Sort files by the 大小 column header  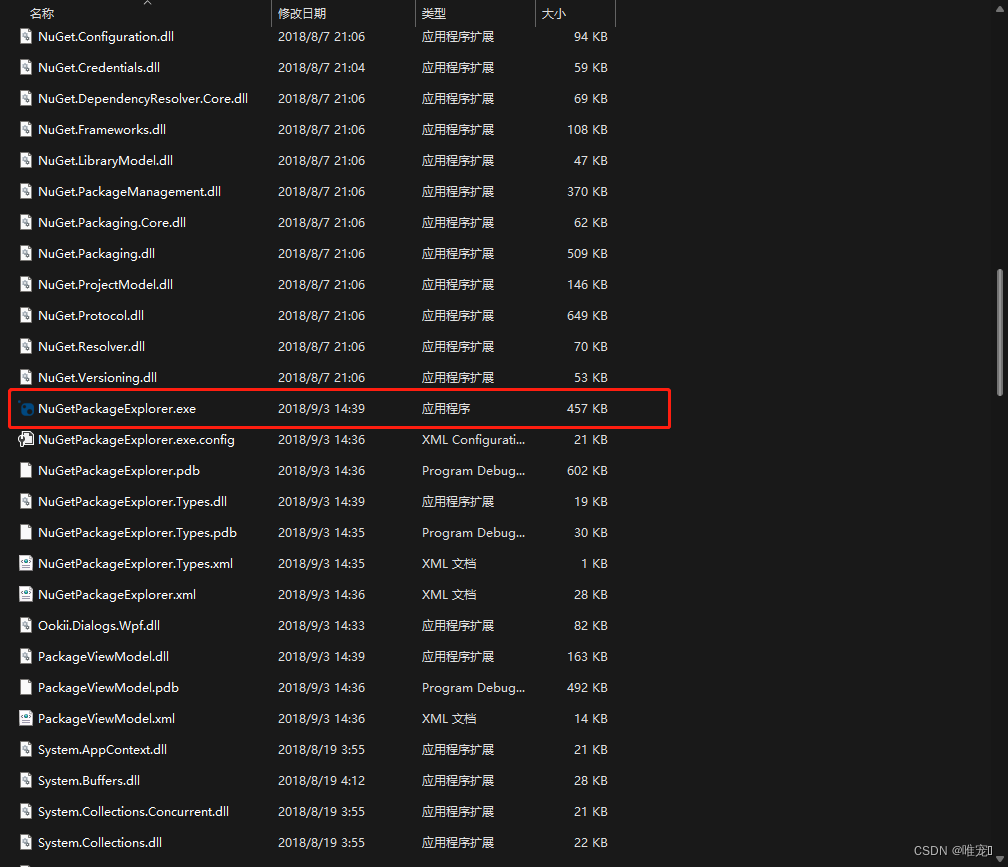[554, 13]
